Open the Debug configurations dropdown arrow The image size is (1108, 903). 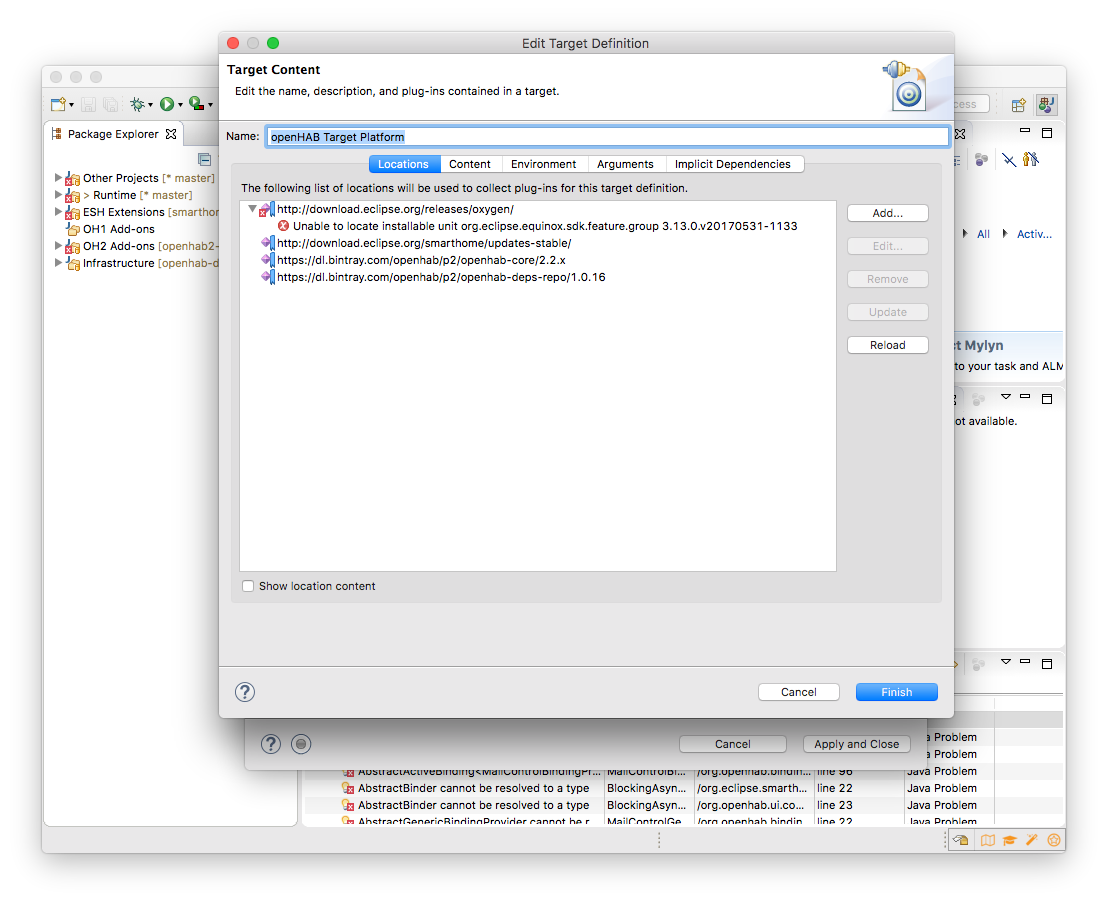[x=150, y=105]
